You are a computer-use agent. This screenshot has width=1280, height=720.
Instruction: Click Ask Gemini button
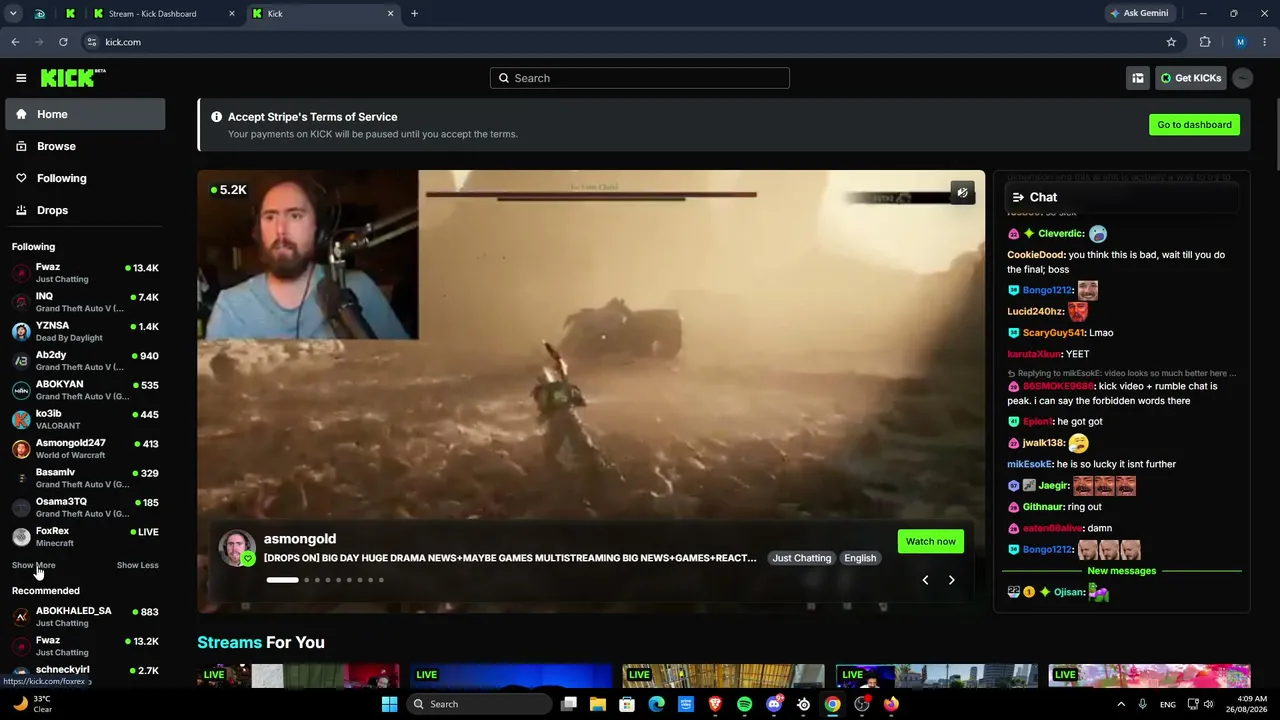point(1139,13)
